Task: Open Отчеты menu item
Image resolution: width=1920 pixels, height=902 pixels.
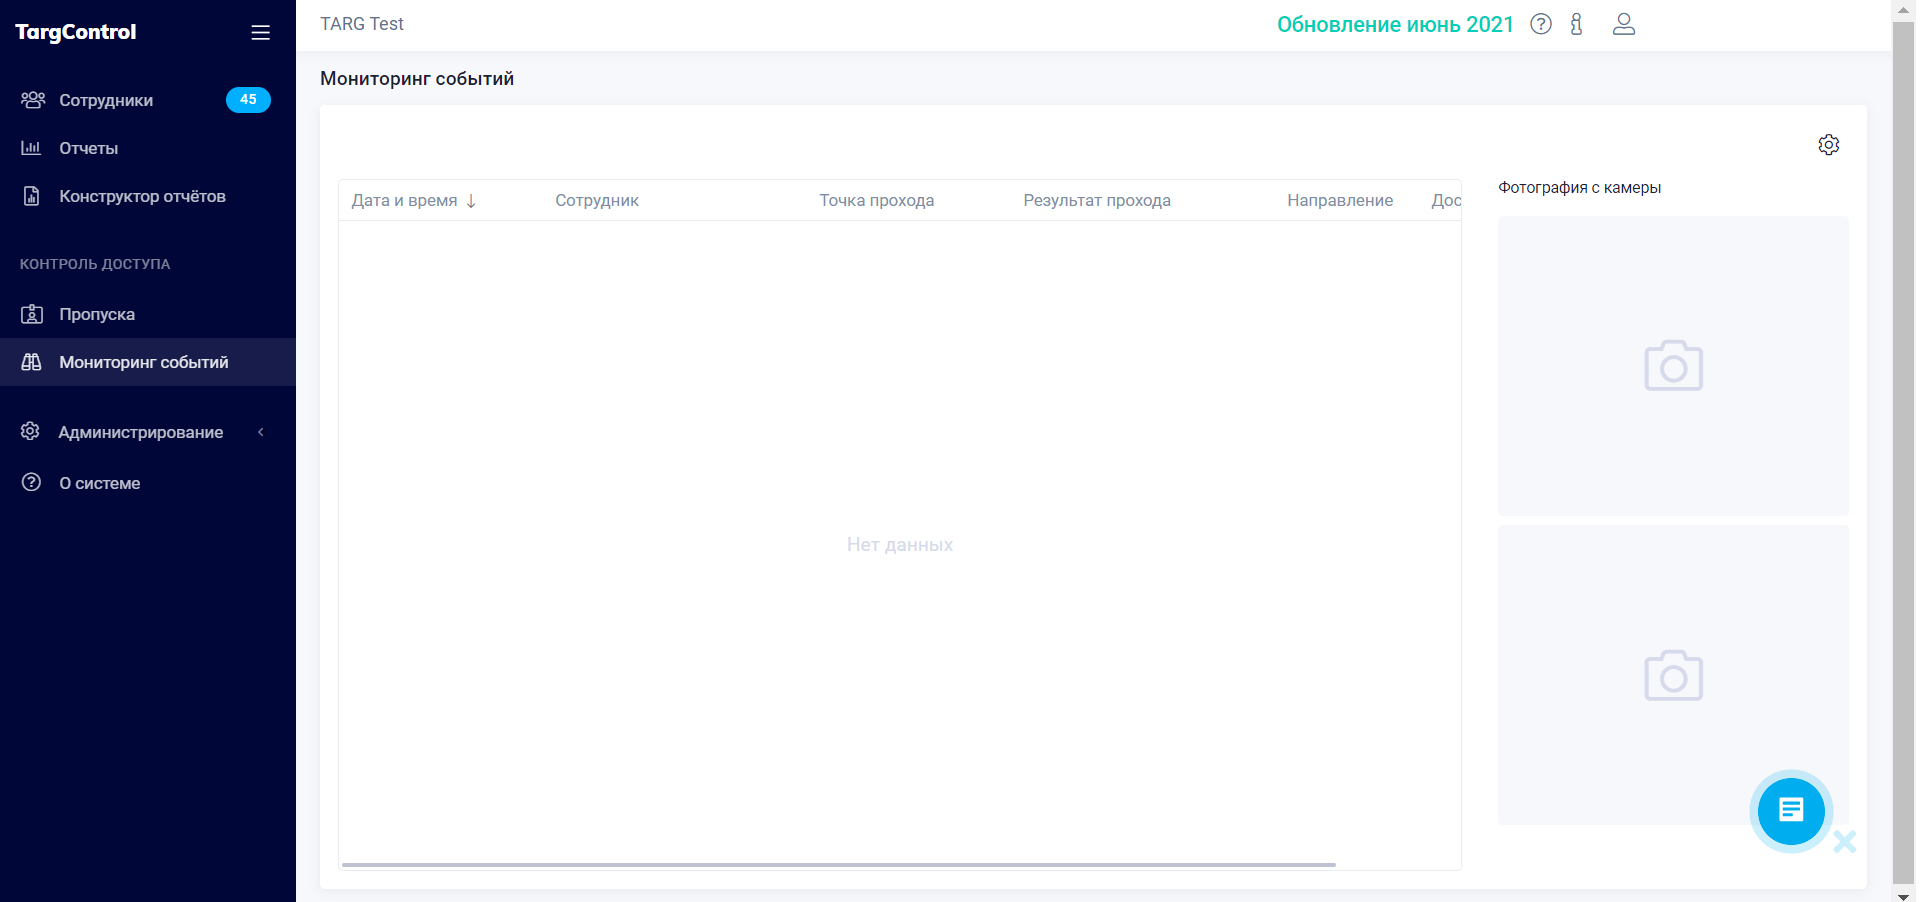Action: tap(148, 148)
